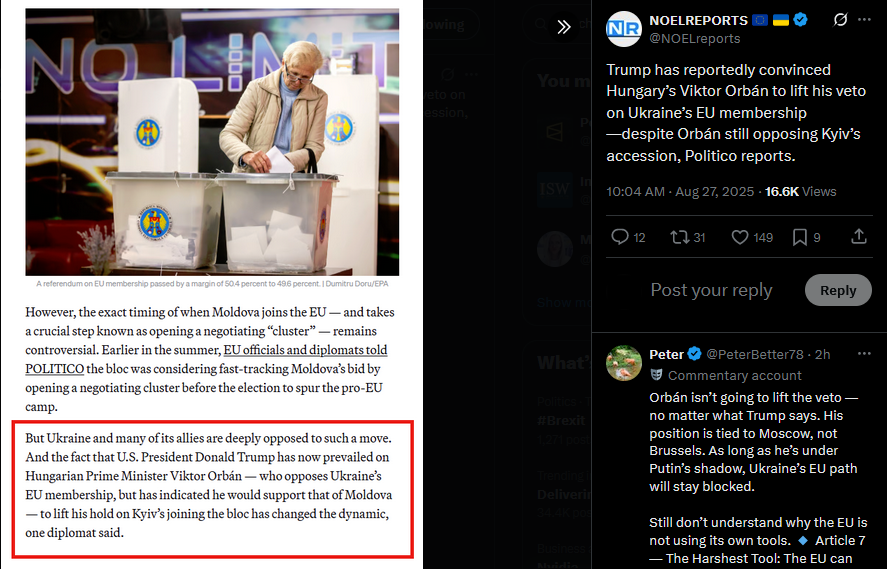
Task: Click the NOELREPORTS profile avatar
Action: 623,29
